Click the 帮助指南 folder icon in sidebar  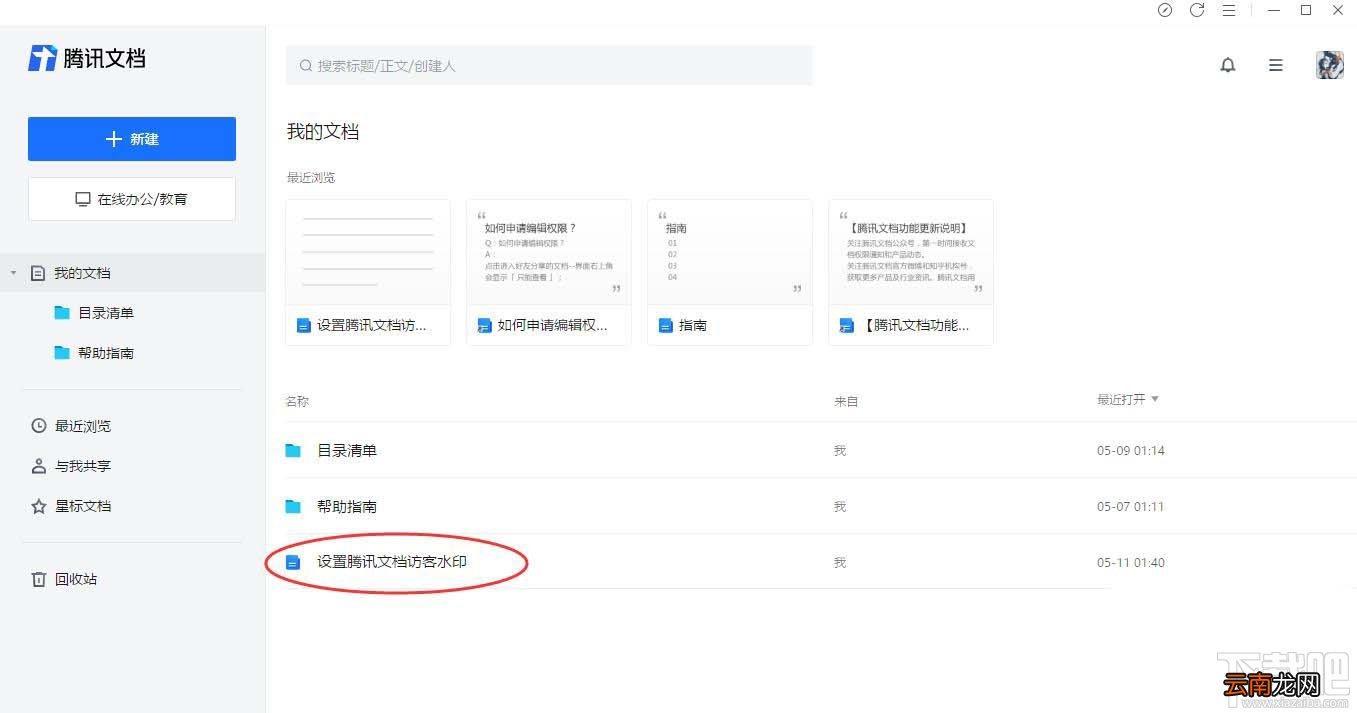[x=62, y=353]
